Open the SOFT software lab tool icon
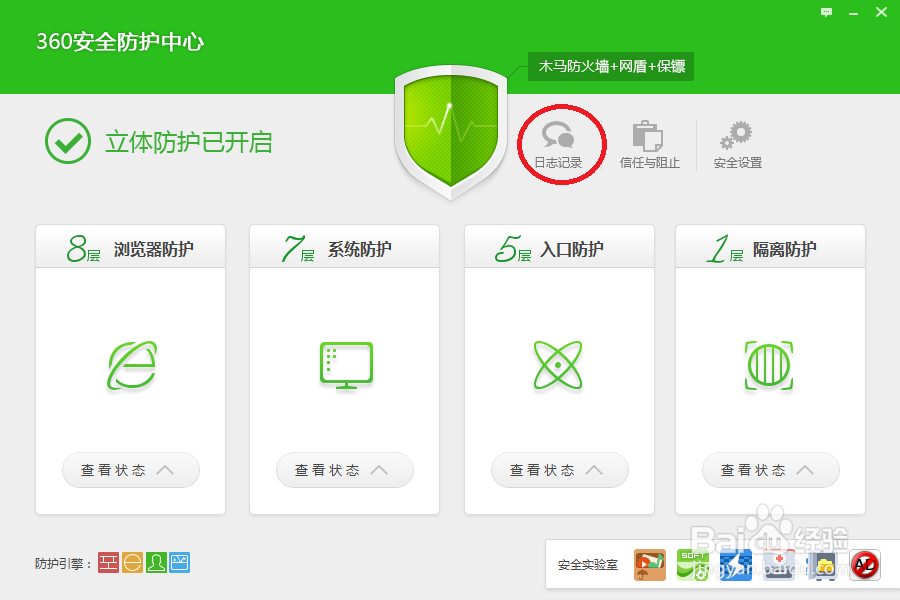900x600 pixels. pos(693,565)
